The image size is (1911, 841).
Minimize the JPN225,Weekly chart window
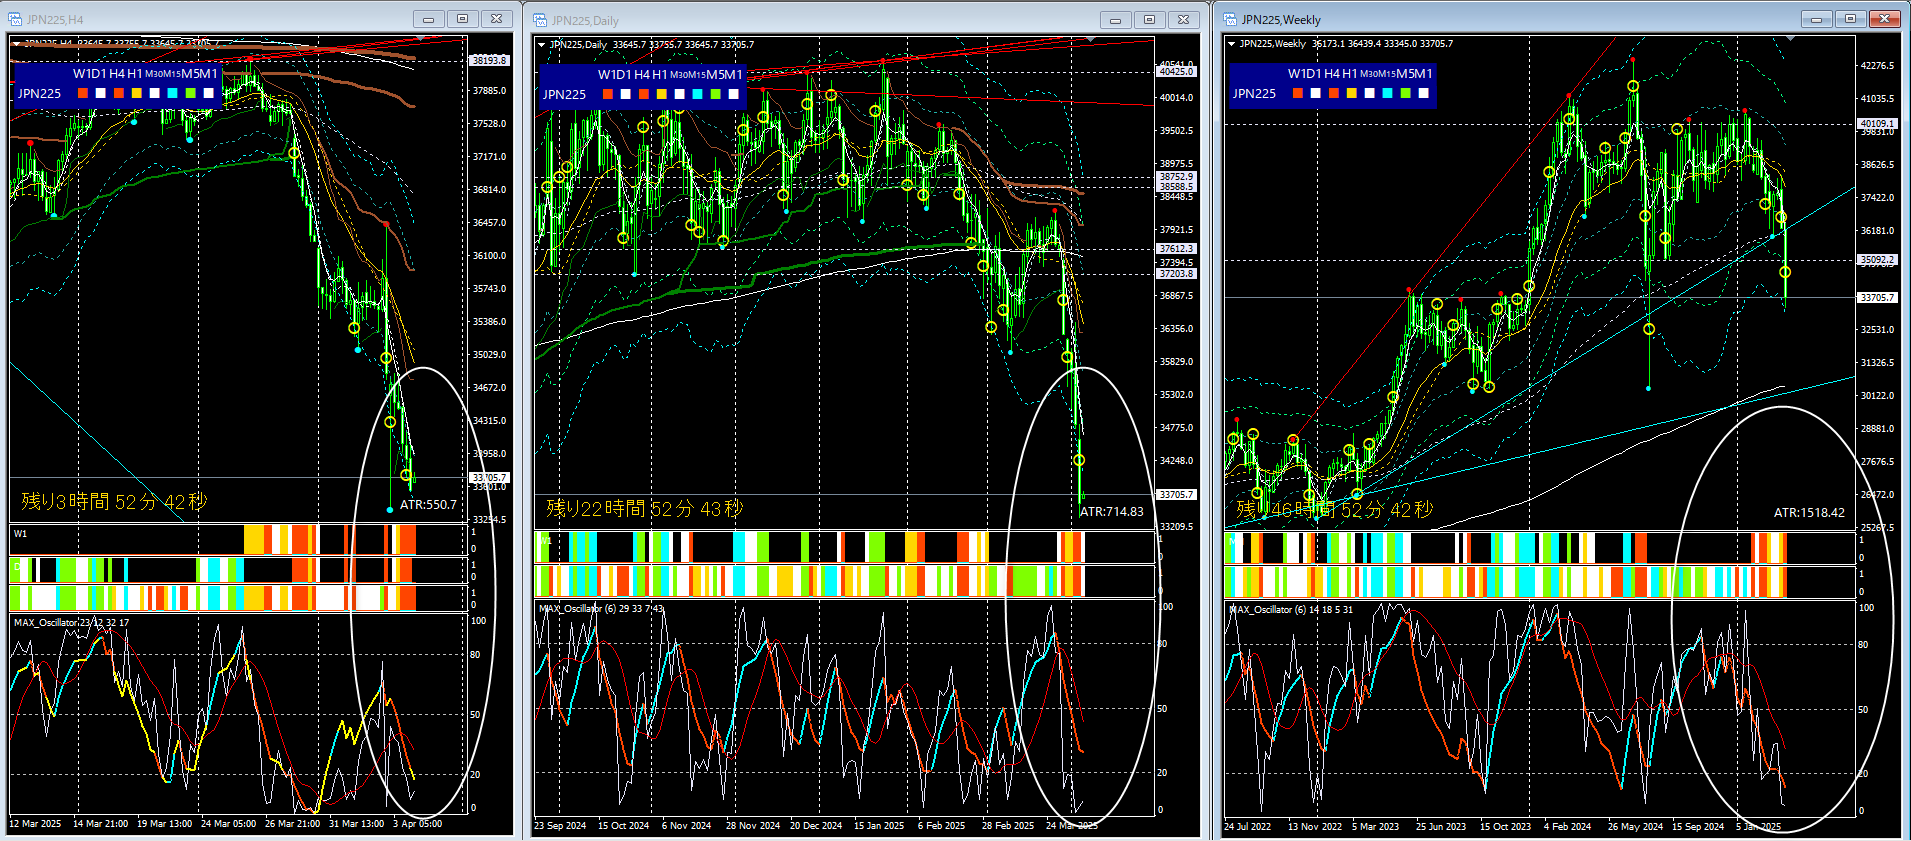coord(1816,19)
